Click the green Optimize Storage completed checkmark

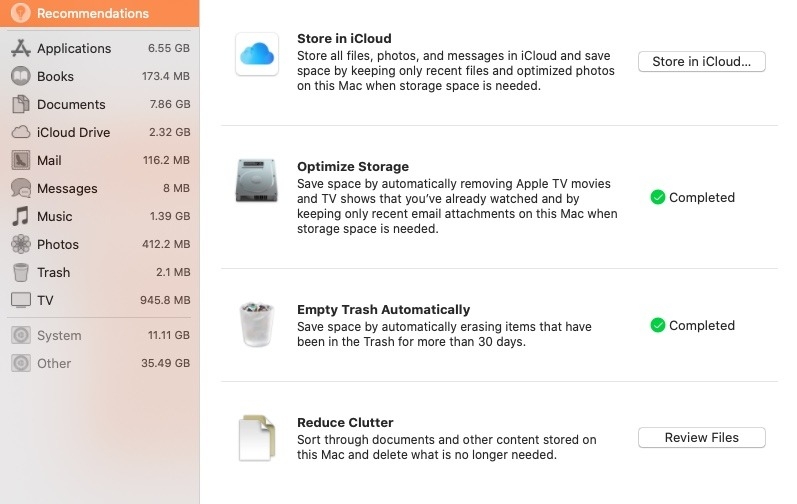click(658, 197)
